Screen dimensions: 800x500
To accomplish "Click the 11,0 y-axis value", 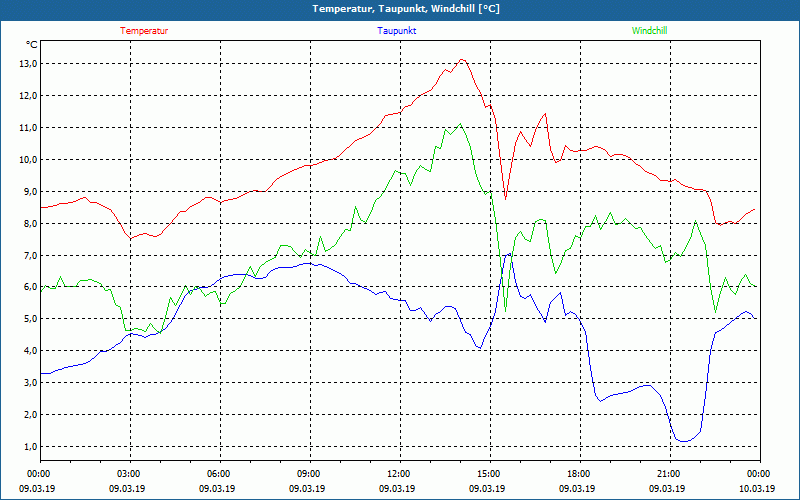I will click(28, 128).
